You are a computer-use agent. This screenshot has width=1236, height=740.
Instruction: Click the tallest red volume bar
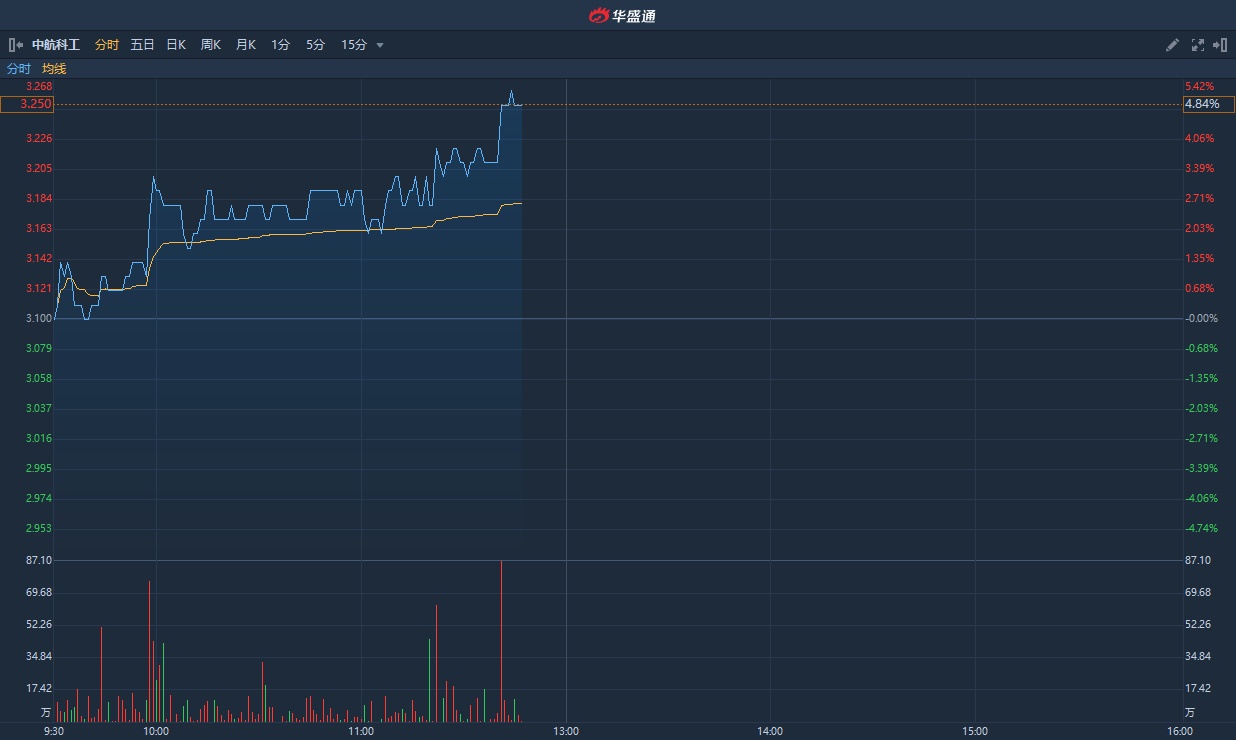click(501, 640)
